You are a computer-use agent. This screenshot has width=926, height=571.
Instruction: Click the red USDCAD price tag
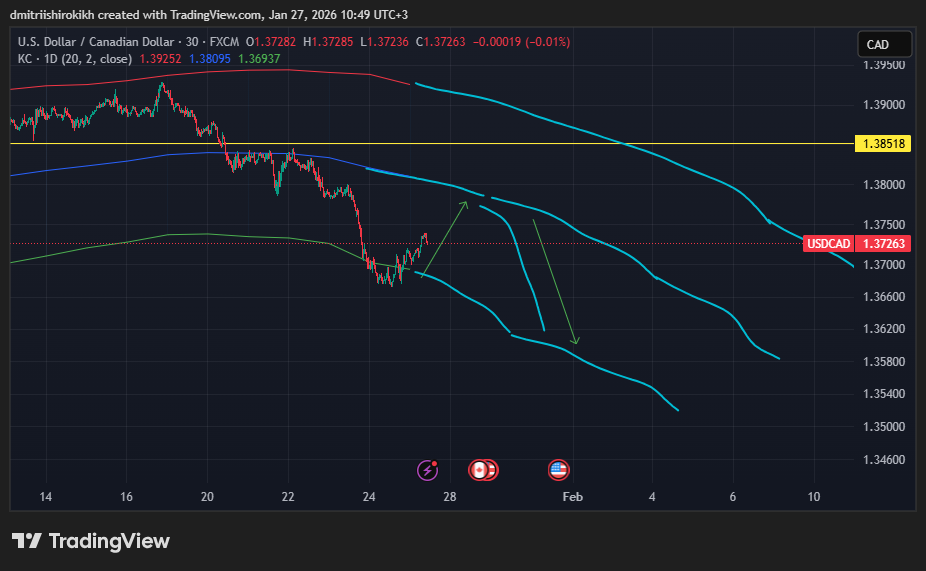[x=829, y=243]
